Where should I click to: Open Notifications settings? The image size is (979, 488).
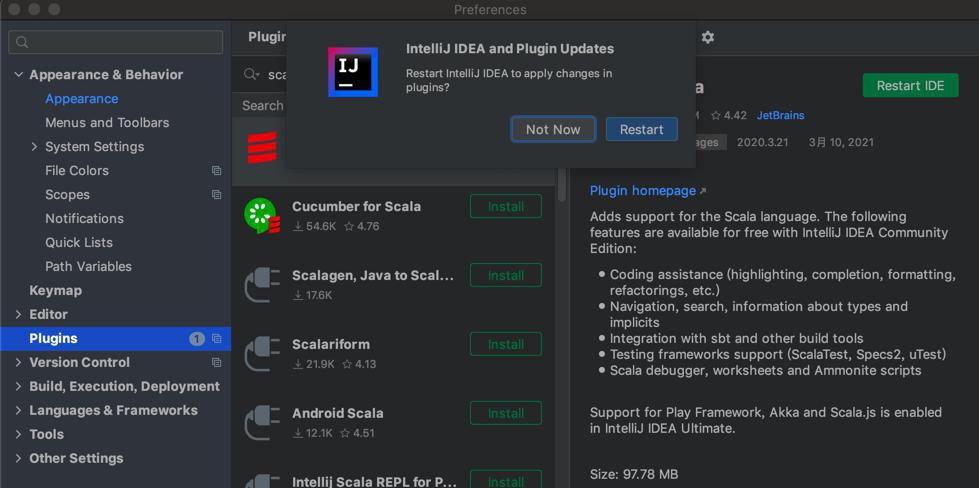84,218
